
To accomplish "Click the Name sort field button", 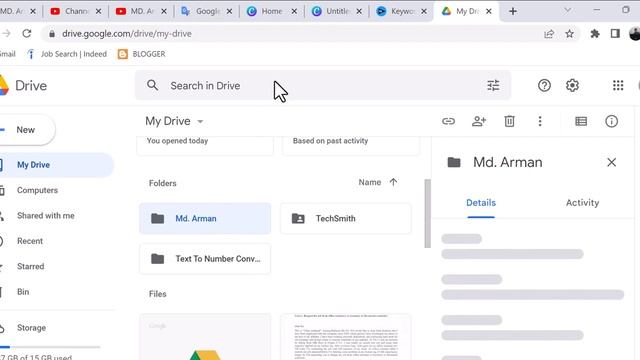I will [x=369, y=182].
